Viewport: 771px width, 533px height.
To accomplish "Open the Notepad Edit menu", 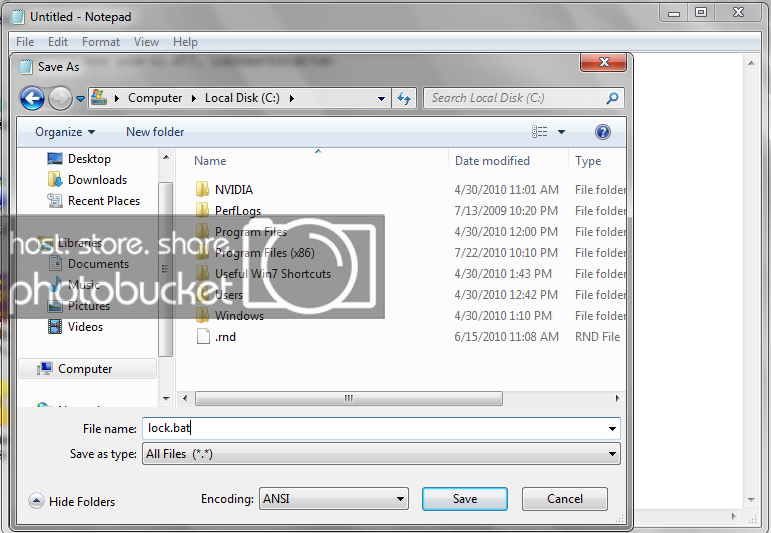I will tap(58, 42).
